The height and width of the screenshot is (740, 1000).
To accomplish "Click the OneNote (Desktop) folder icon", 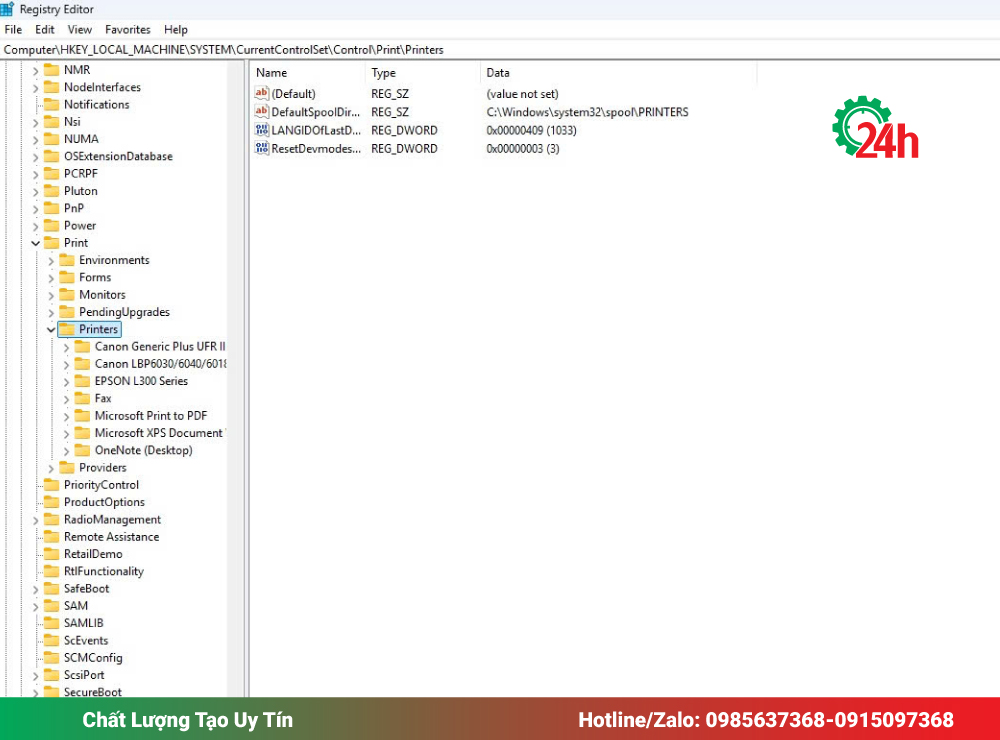I will (82, 450).
